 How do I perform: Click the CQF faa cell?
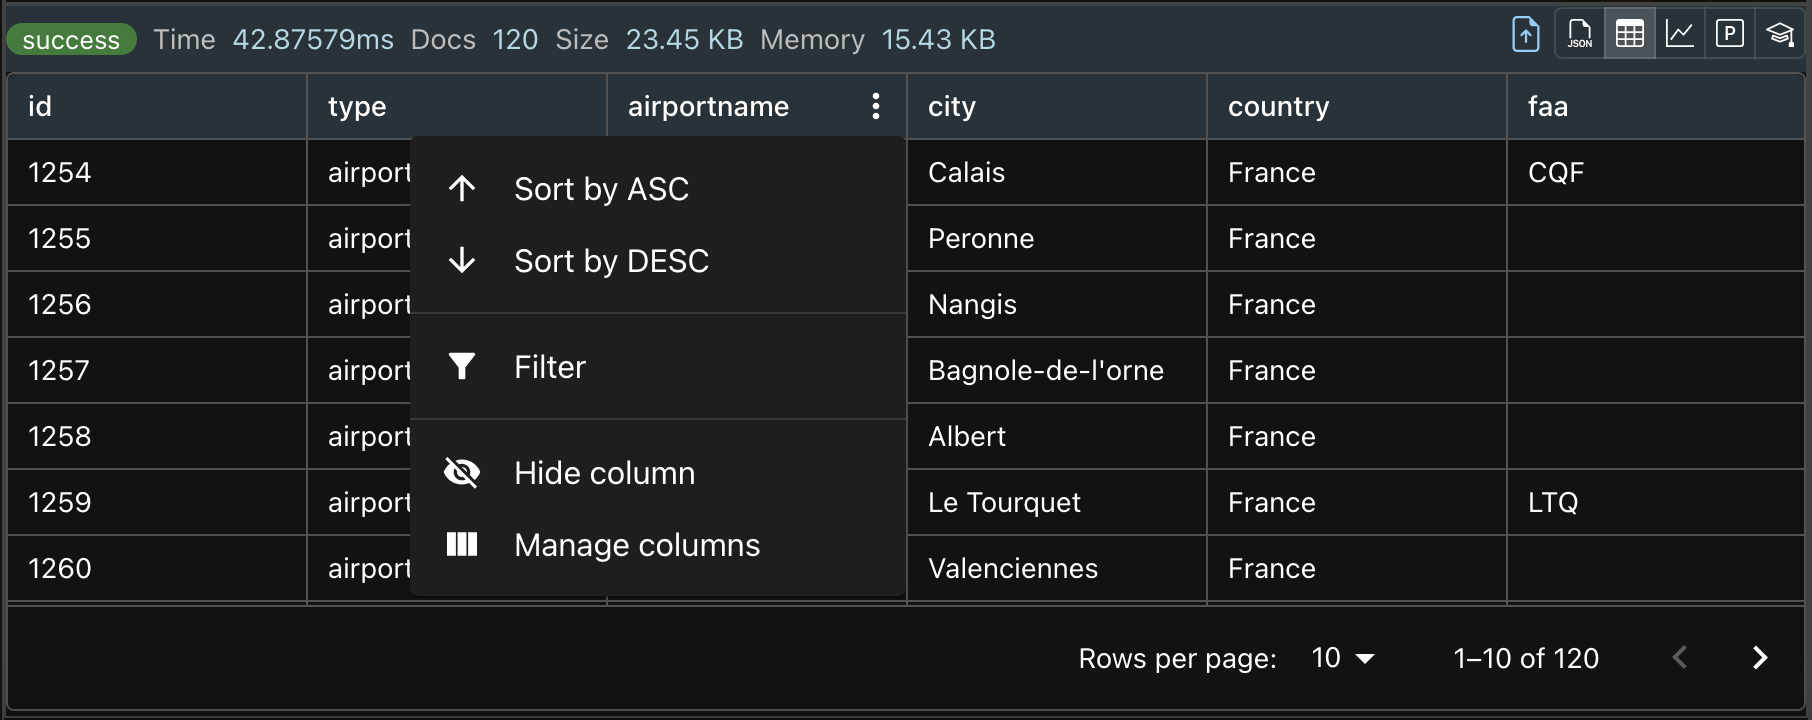(1656, 172)
